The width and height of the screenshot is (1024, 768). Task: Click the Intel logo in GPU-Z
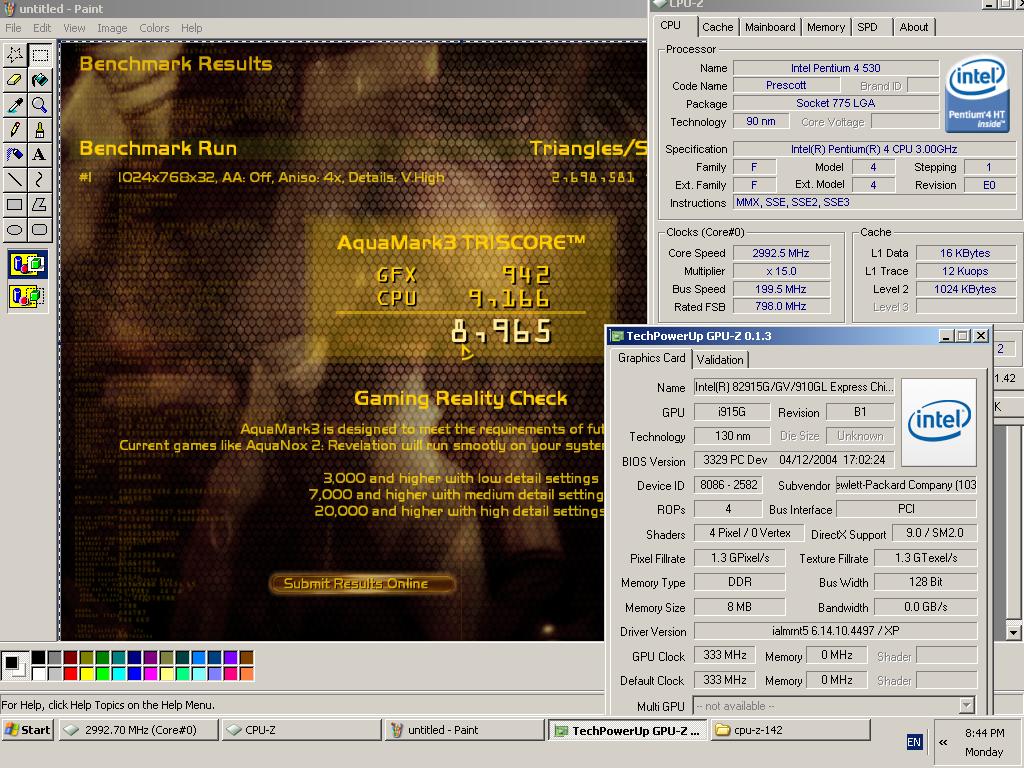pyautogui.click(x=938, y=421)
